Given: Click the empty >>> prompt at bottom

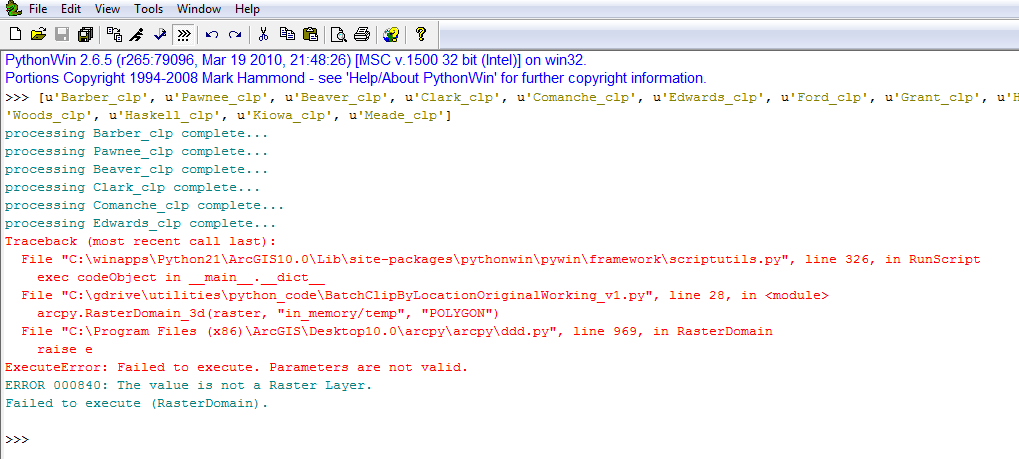Looking at the screenshot, I should click(17, 439).
